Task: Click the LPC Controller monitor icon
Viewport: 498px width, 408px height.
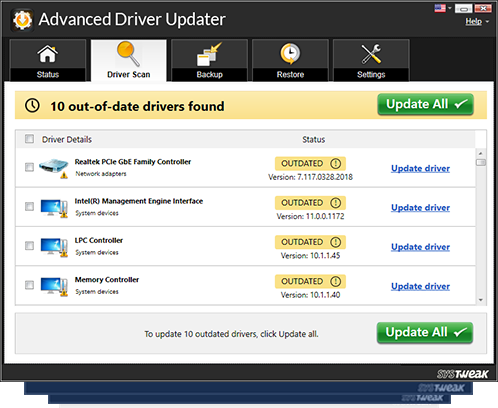Action: pos(54,248)
